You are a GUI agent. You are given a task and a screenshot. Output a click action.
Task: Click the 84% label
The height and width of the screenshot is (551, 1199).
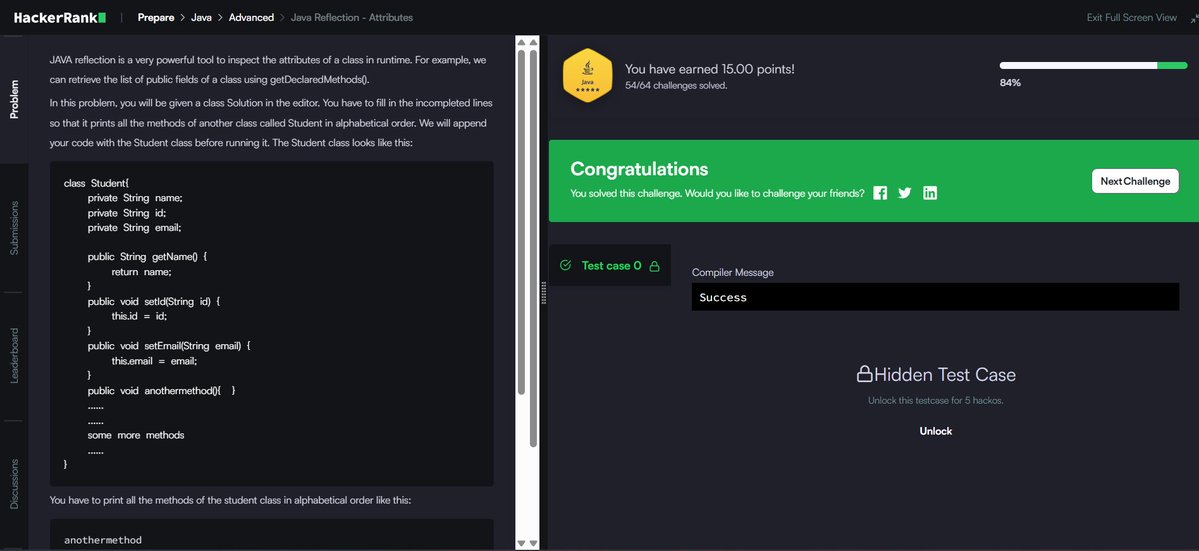(x=1010, y=83)
